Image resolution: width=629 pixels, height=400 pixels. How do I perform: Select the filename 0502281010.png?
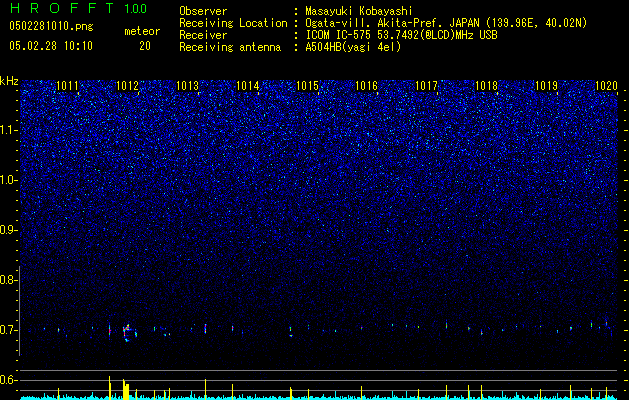coord(51,26)
